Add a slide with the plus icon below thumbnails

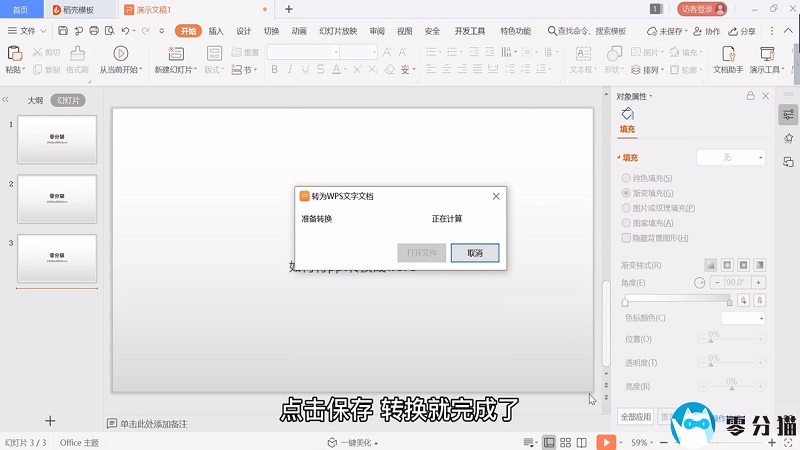(x=51, y=421)
